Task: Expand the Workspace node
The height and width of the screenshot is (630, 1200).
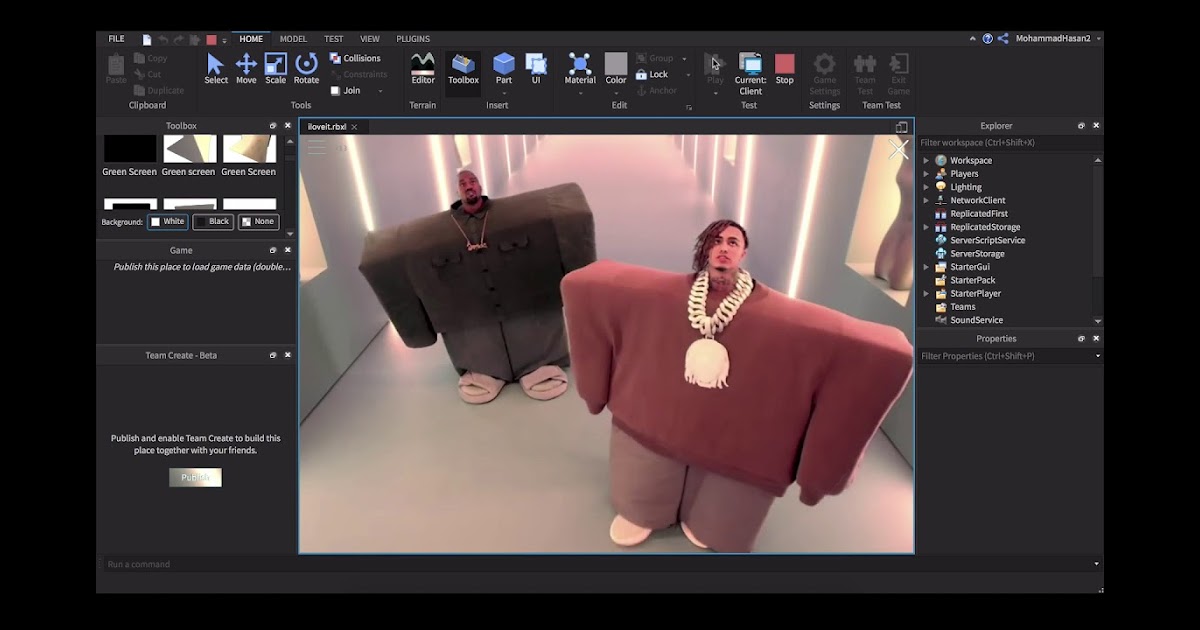Action: (x=926, y=160)
